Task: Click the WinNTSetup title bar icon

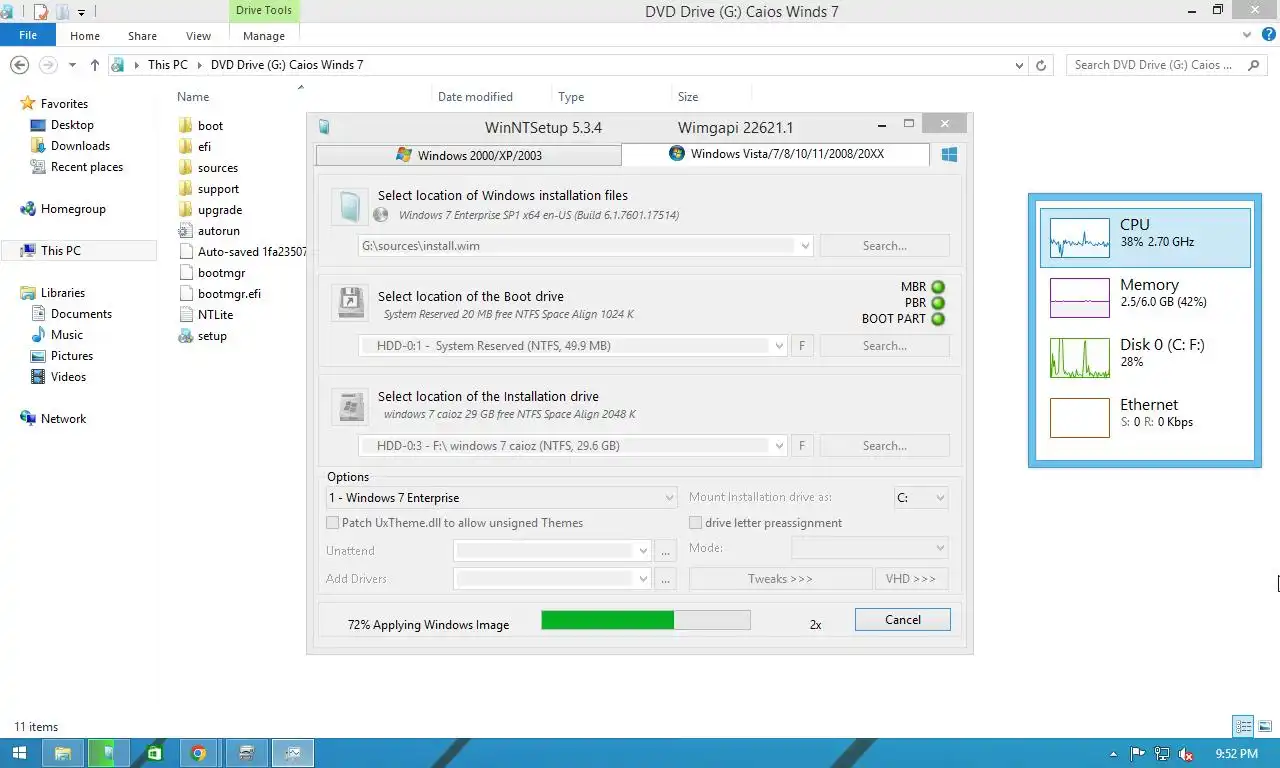Action: [324, 127]
